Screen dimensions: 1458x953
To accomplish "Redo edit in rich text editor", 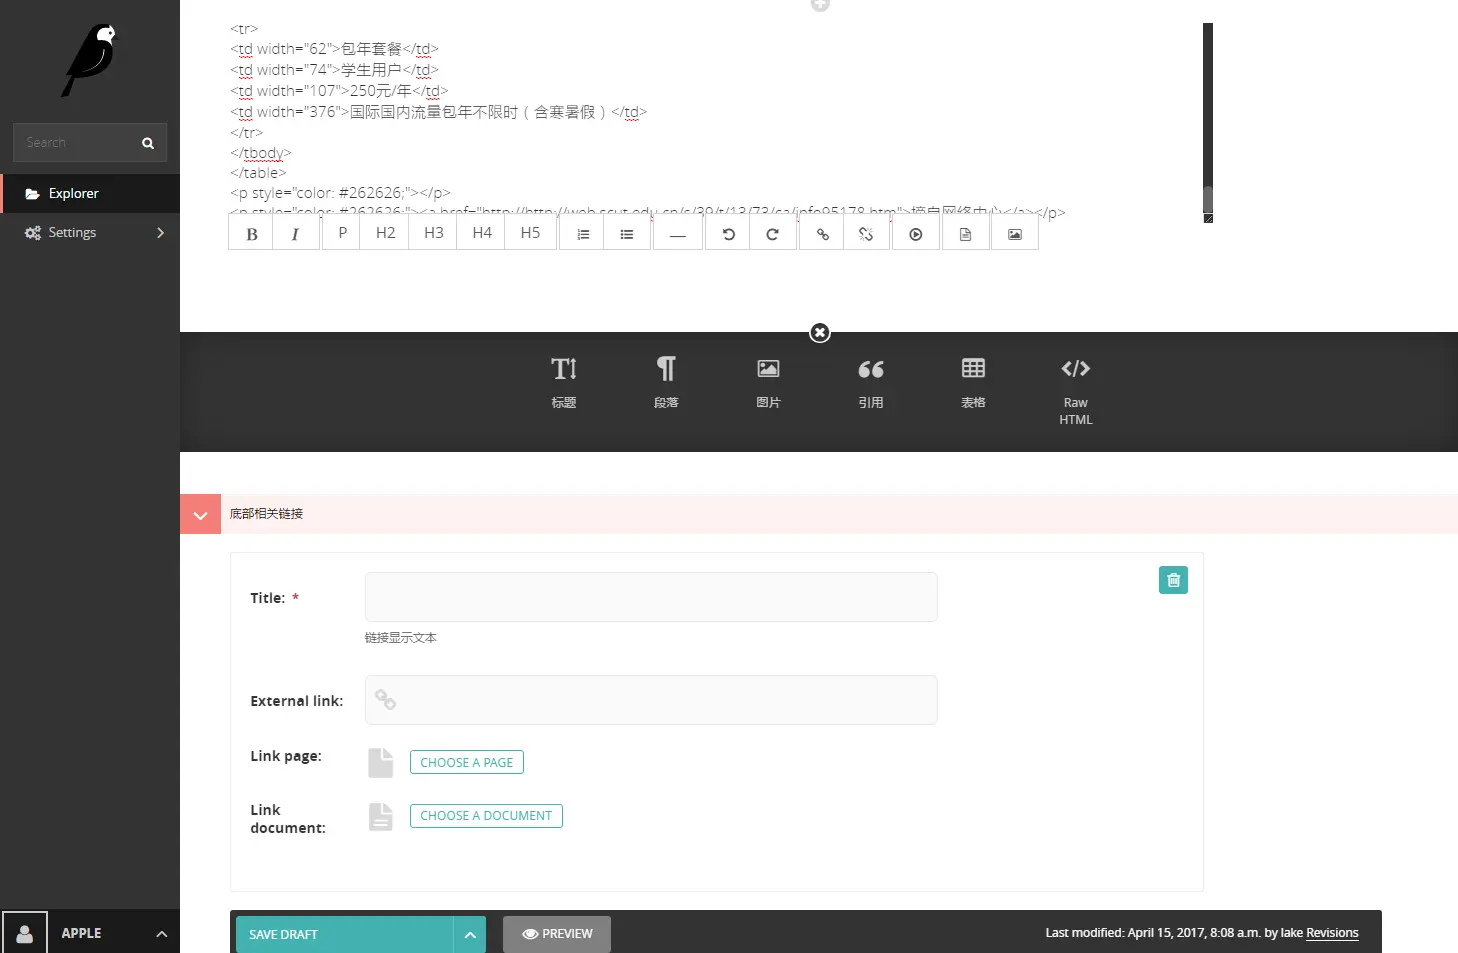I will click(x=772, y=234).
